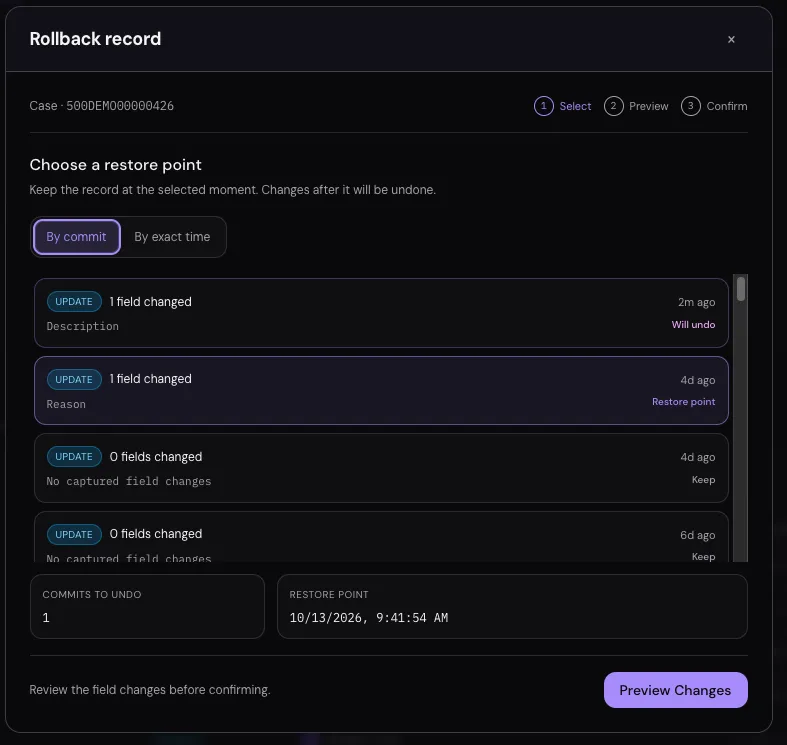Open the Confirm step label

pyautogui.click(x=727, y=106)
